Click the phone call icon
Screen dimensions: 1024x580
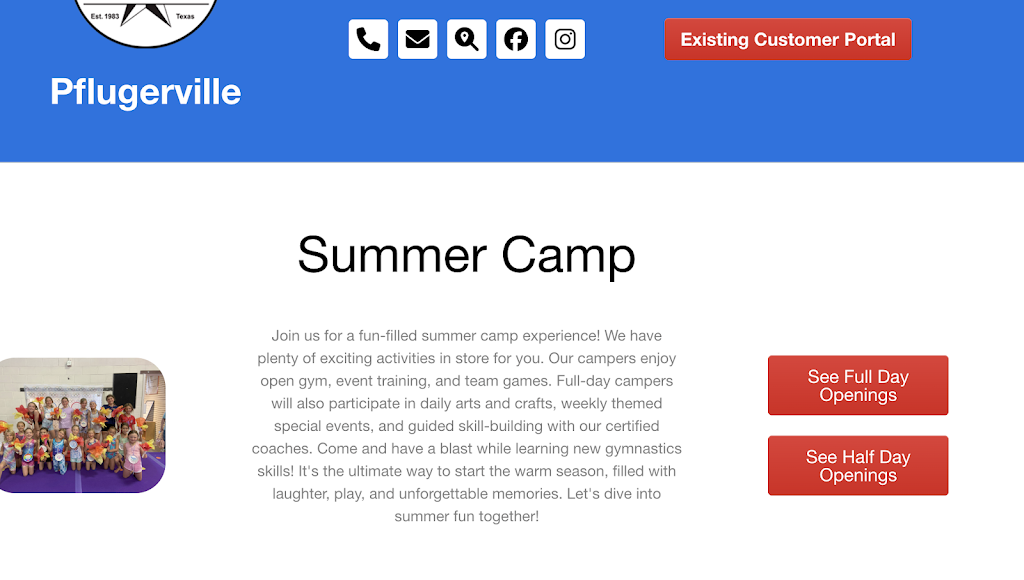pos(368,39)
